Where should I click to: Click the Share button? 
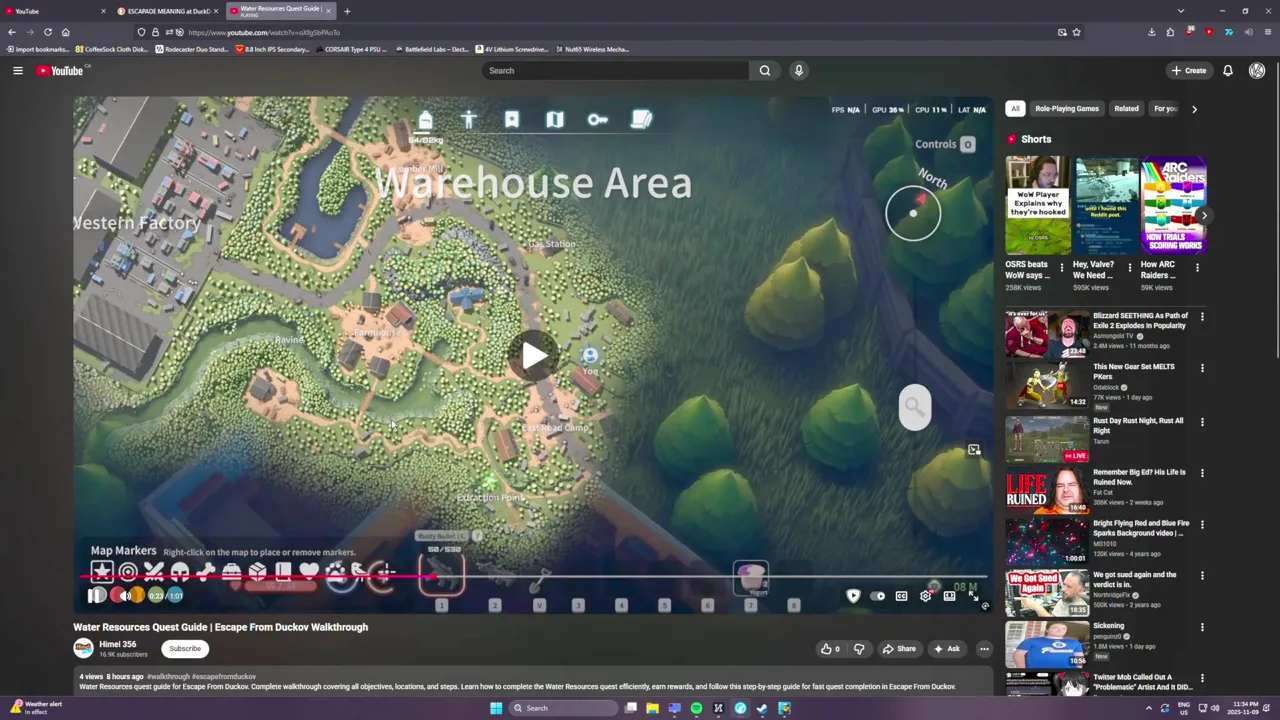(898, 648)
